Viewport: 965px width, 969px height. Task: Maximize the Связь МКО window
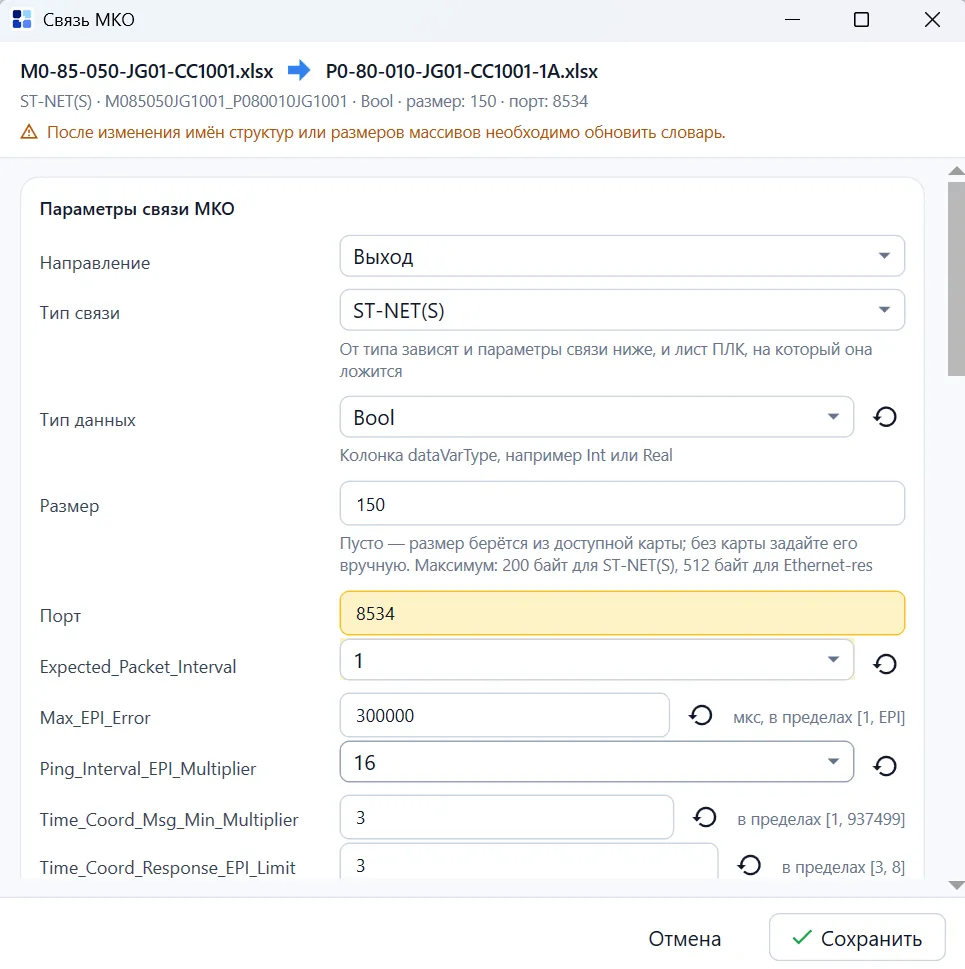point(861,20)
